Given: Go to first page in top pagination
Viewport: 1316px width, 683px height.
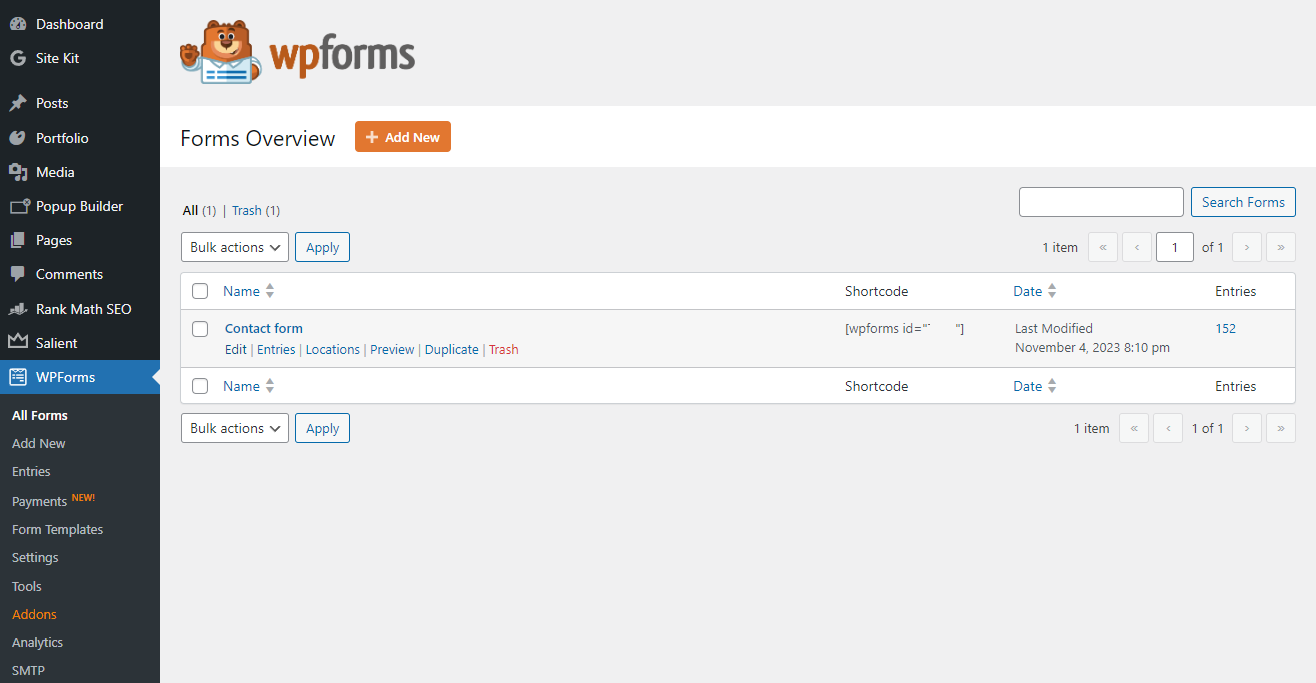Looking at the screenshot, I should (1103, 247).
